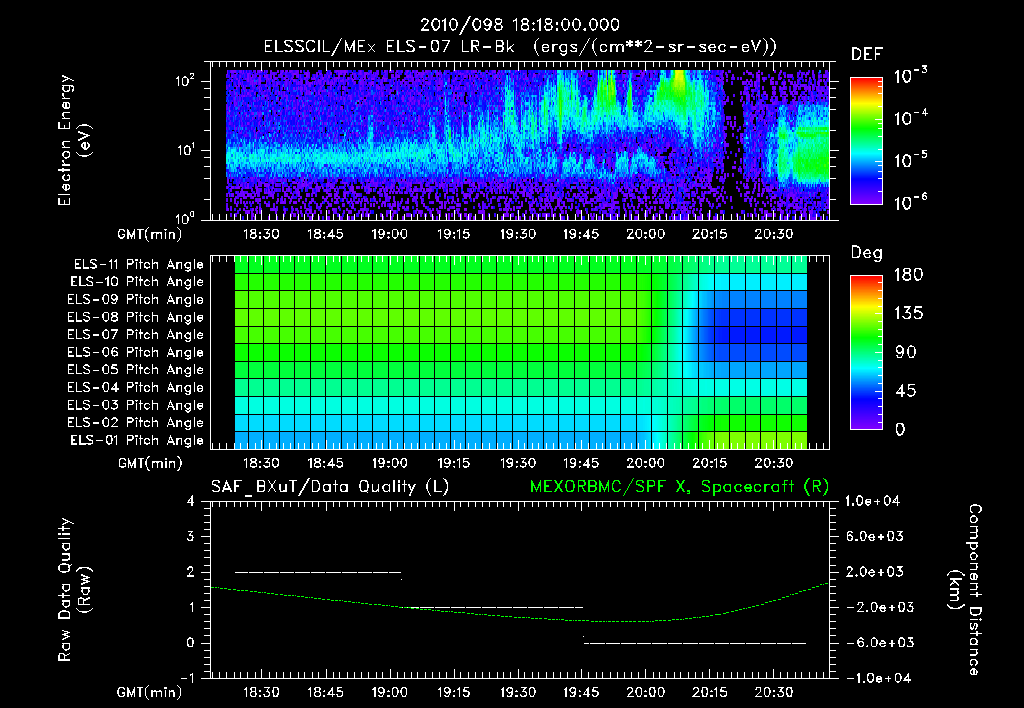Click the 10^-3 value on DEF scale

pos(910,76)
